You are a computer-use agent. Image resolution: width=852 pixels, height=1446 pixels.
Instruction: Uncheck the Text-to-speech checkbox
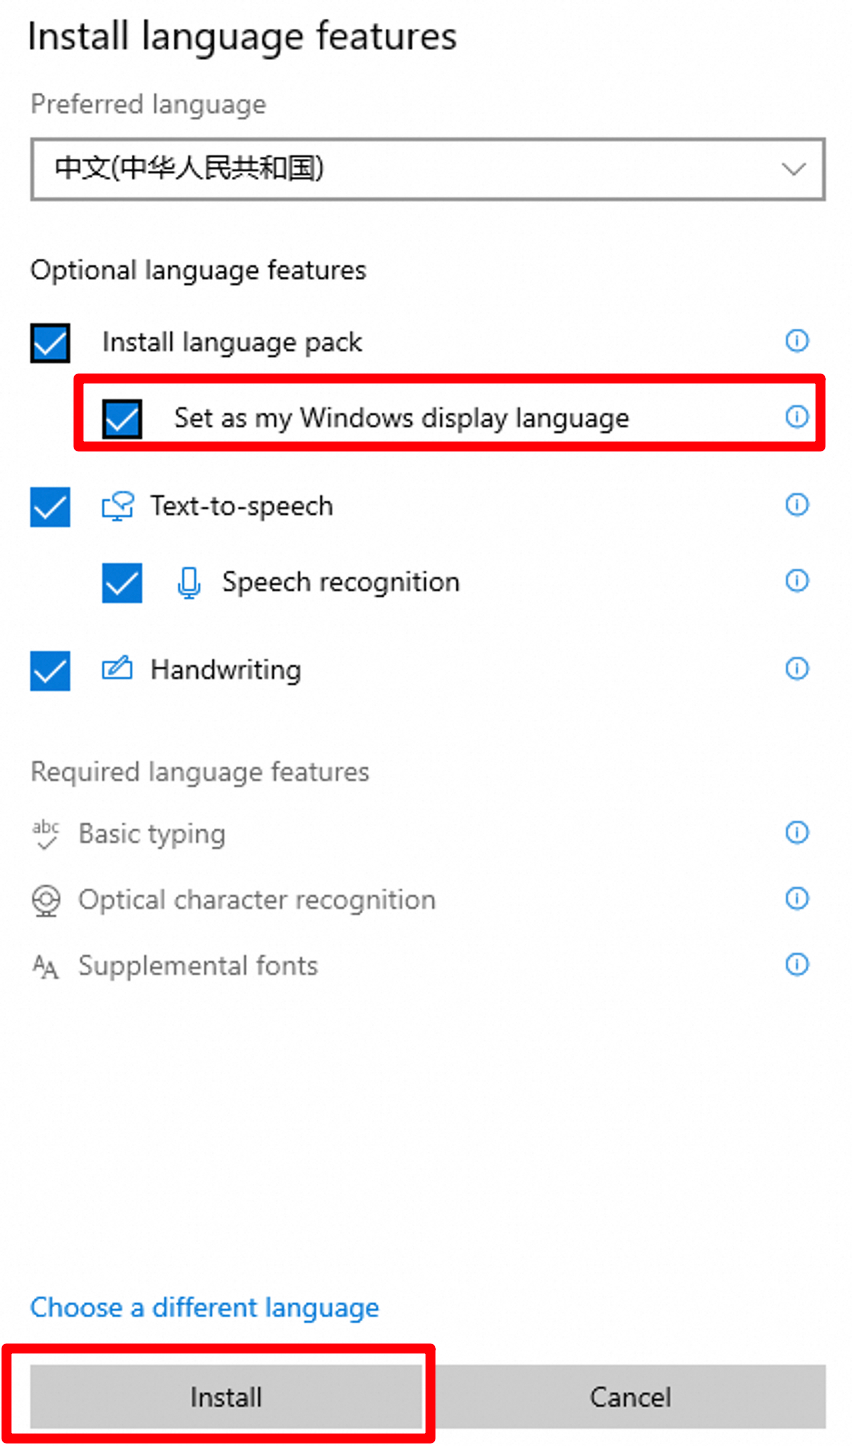[x=50, y=507]
